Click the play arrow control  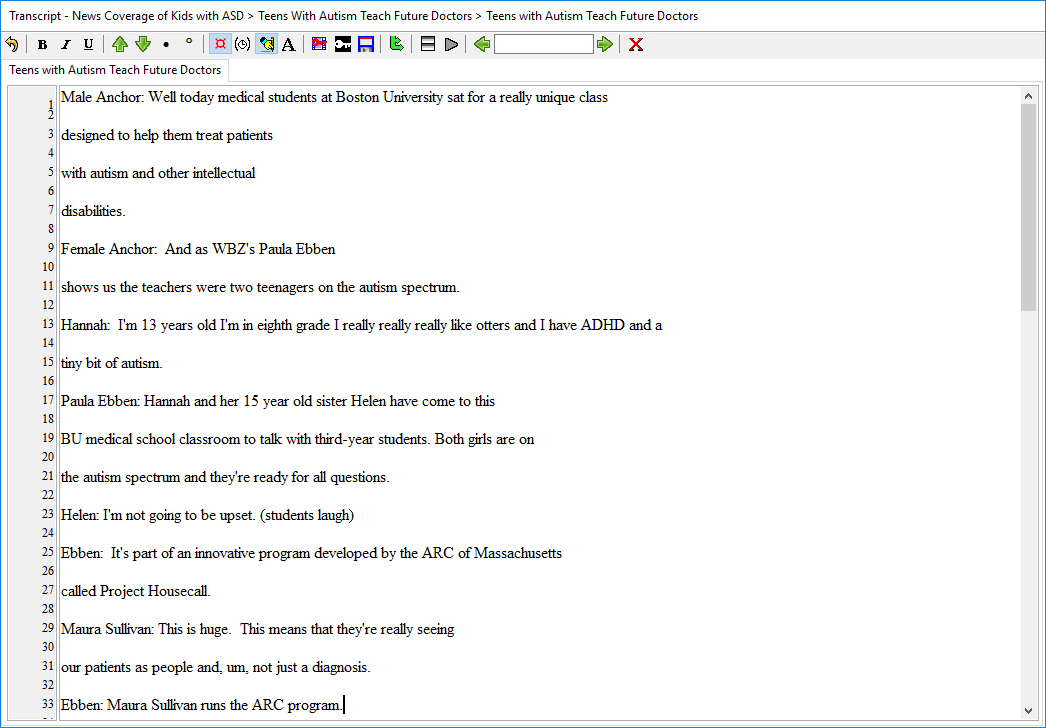pyautogui.click(x=451, y=43)
